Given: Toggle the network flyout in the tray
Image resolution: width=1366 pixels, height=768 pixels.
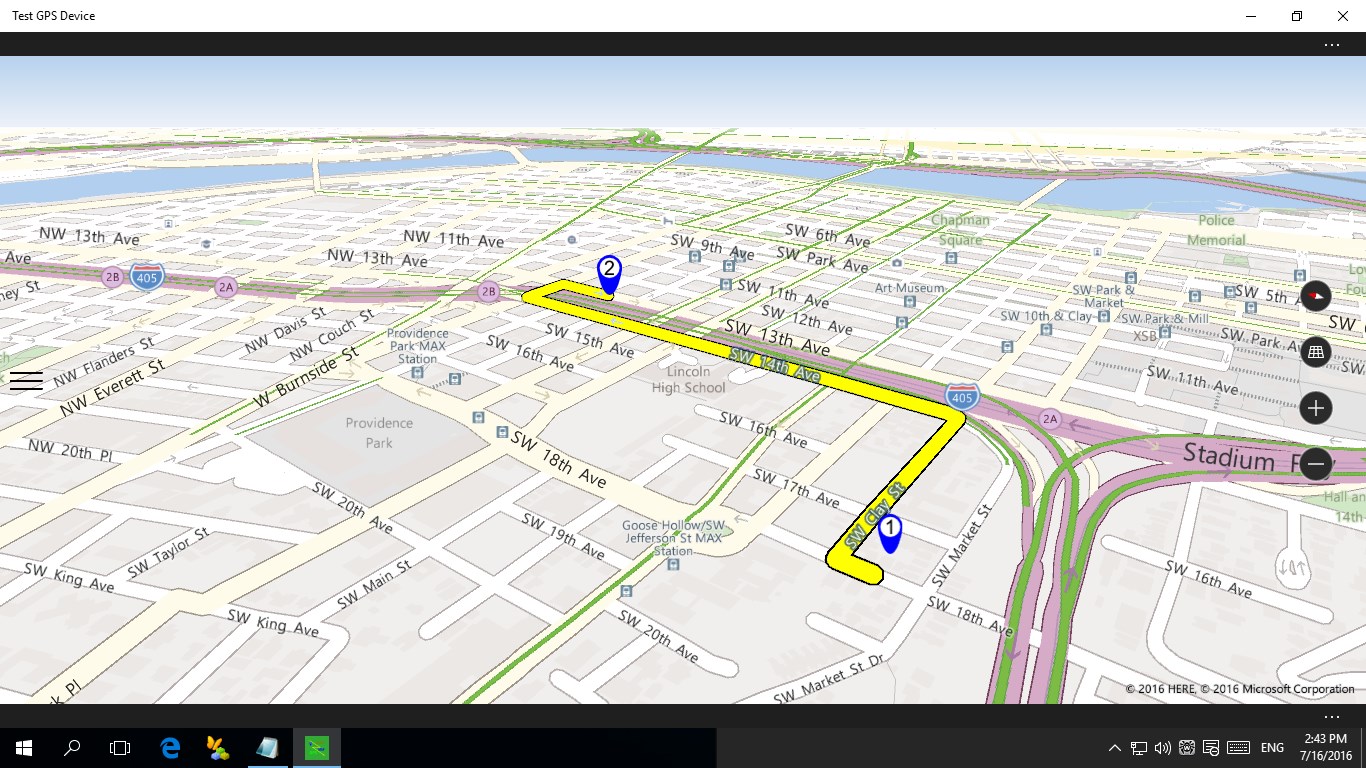Looking at the screenshot, I should click(x=1138, y=747).
